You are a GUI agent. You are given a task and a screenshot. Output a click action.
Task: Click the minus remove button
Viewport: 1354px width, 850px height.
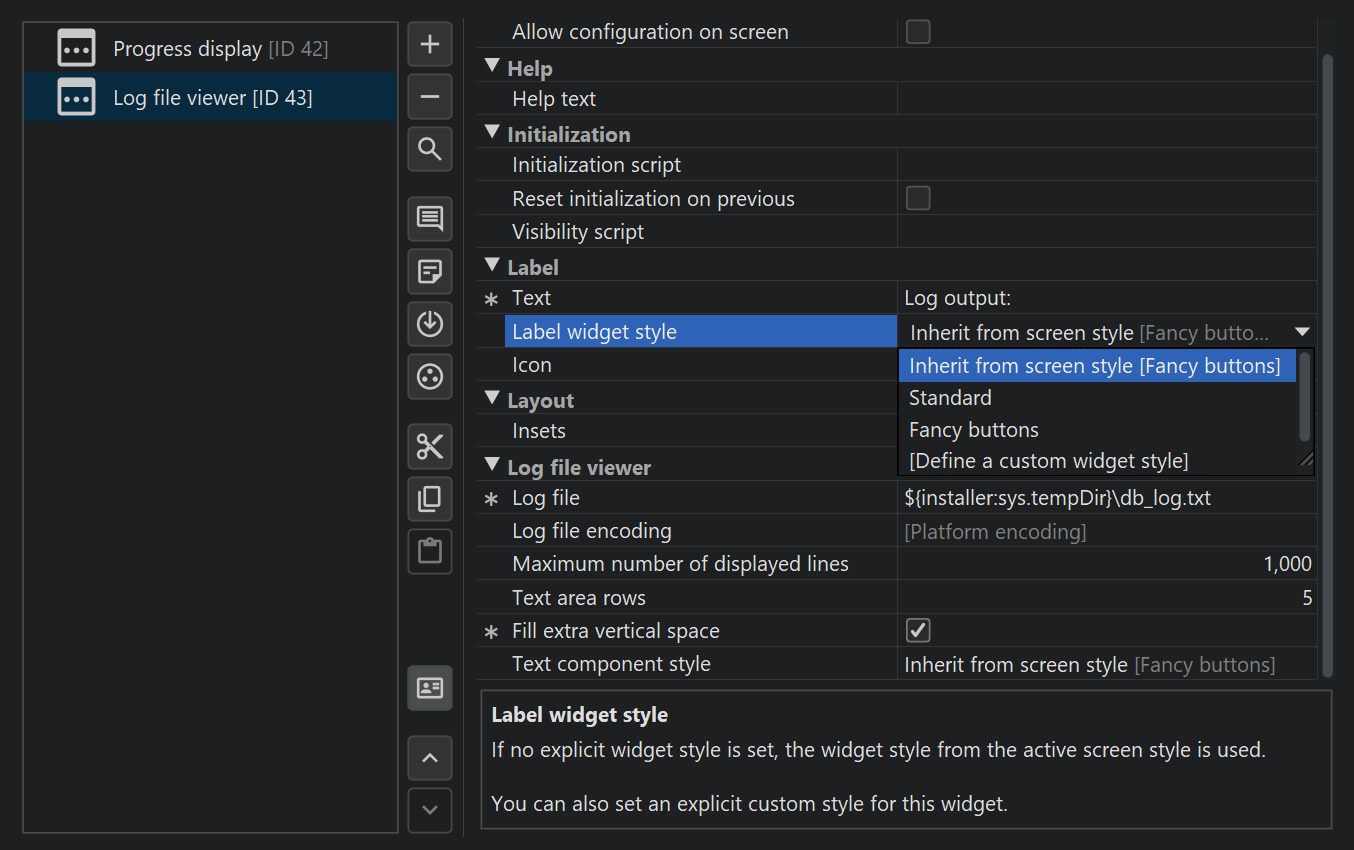(x=430, y=97)
